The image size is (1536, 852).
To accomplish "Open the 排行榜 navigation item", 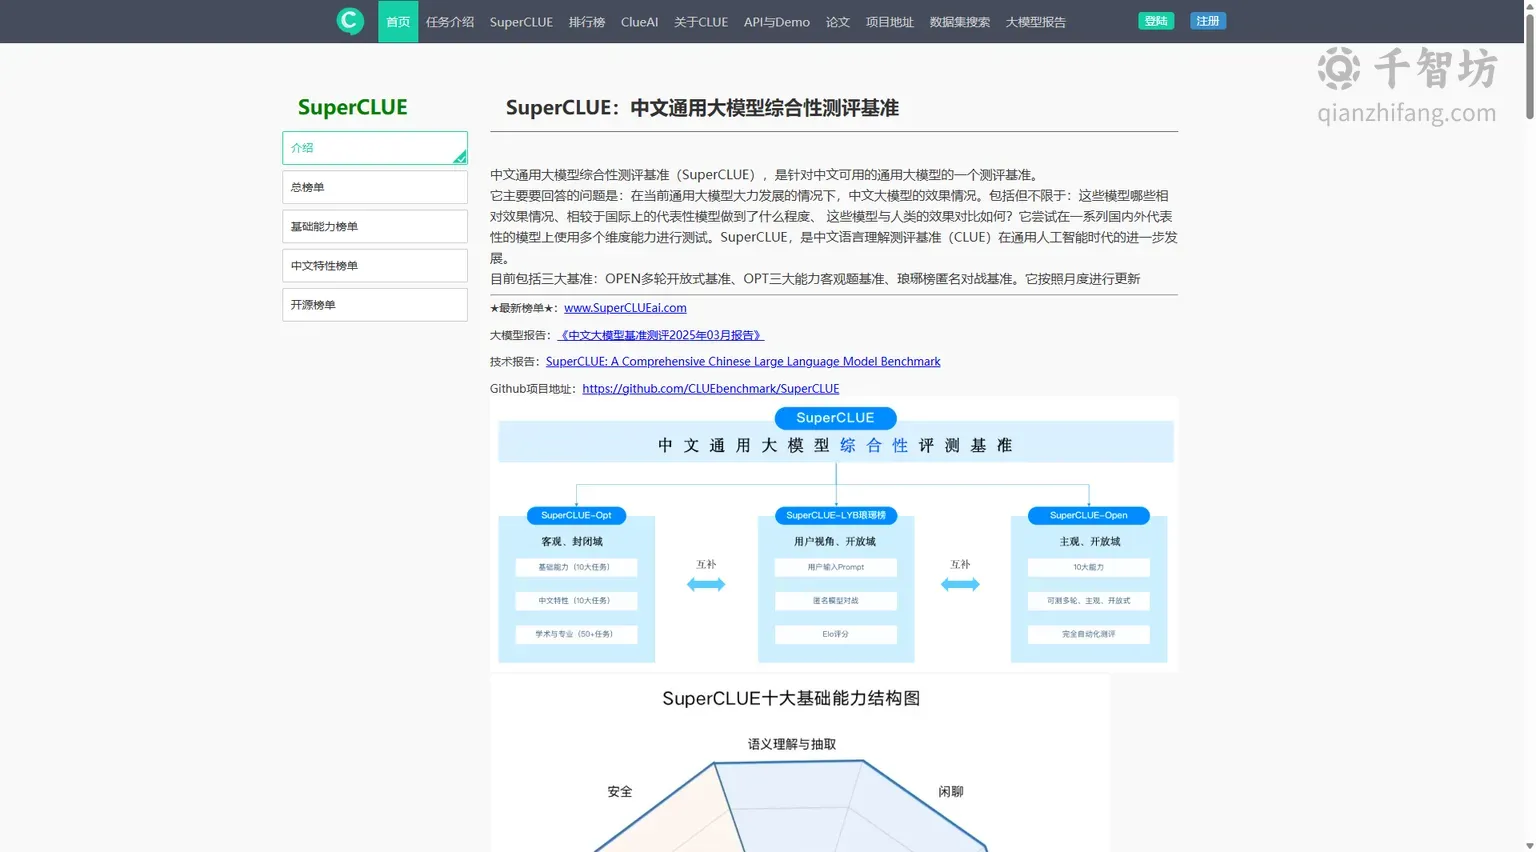I will click(587, 21).
